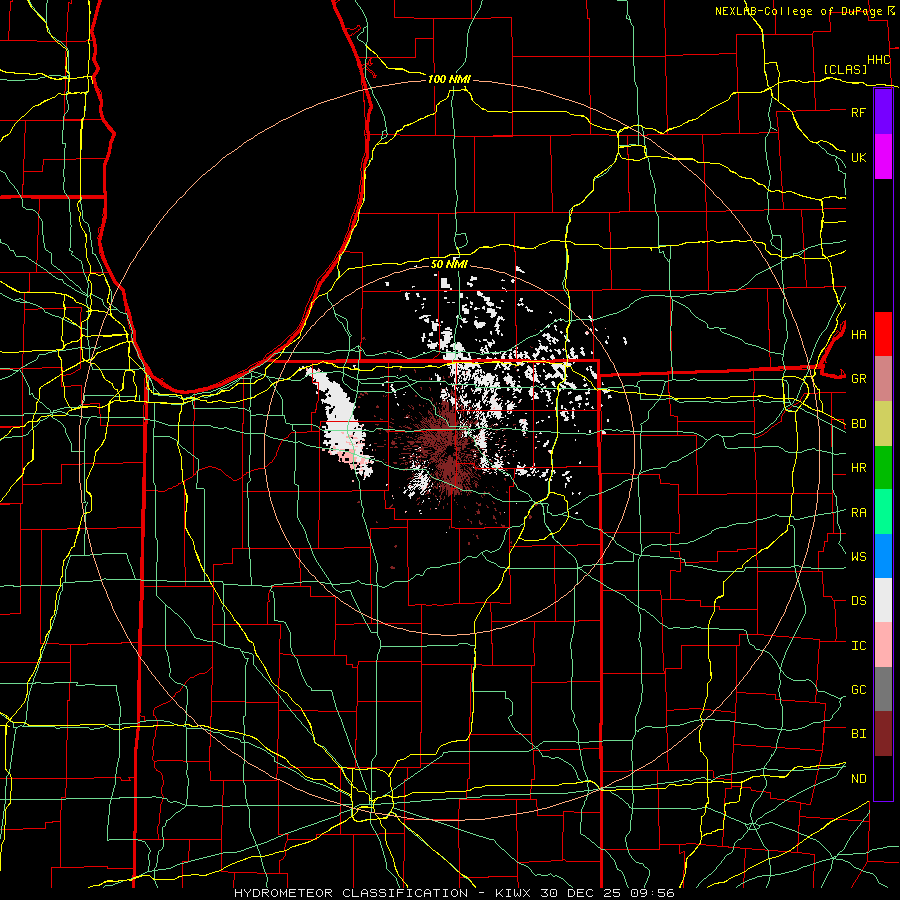The height and width of the screenshot is (900, 900).
Task: Click the BI dark red legend swatch
Action: [883, 734]
